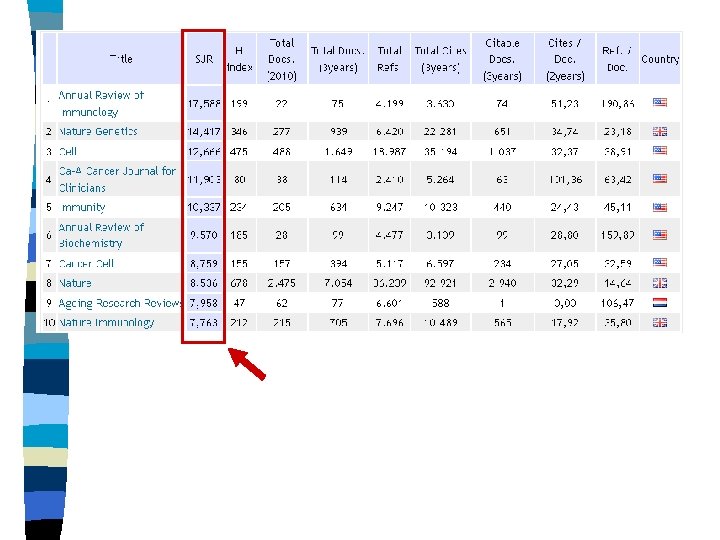Click UK flag in Nature Immunology row
This screenshot has width=720, height=540.
tap(660, 322)
